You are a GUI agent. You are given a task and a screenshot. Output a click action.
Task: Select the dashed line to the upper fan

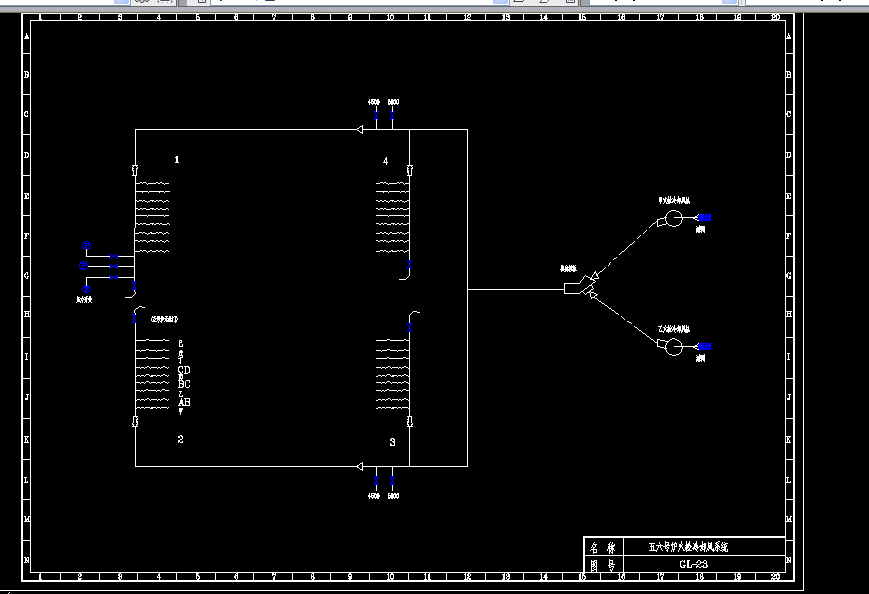pos(626,249)
